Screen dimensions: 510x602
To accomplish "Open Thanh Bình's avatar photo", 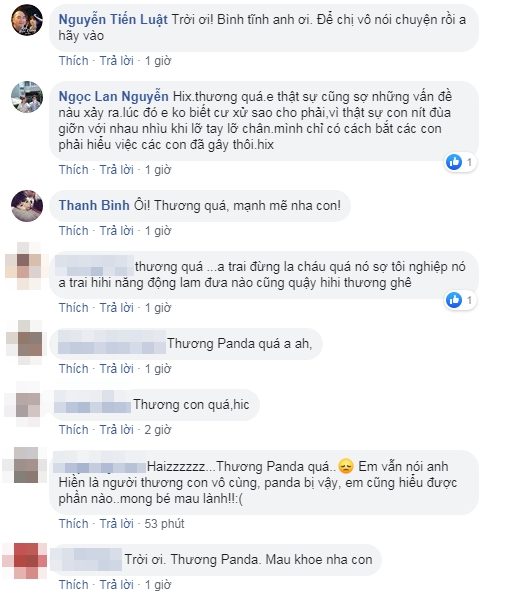I will click(x=26, y=206).
